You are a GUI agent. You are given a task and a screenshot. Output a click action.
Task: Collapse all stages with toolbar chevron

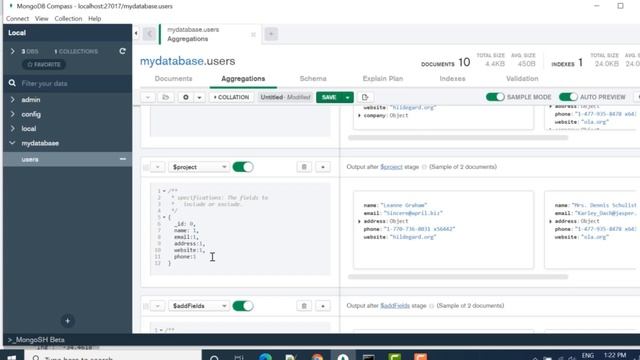coord(148,97)
